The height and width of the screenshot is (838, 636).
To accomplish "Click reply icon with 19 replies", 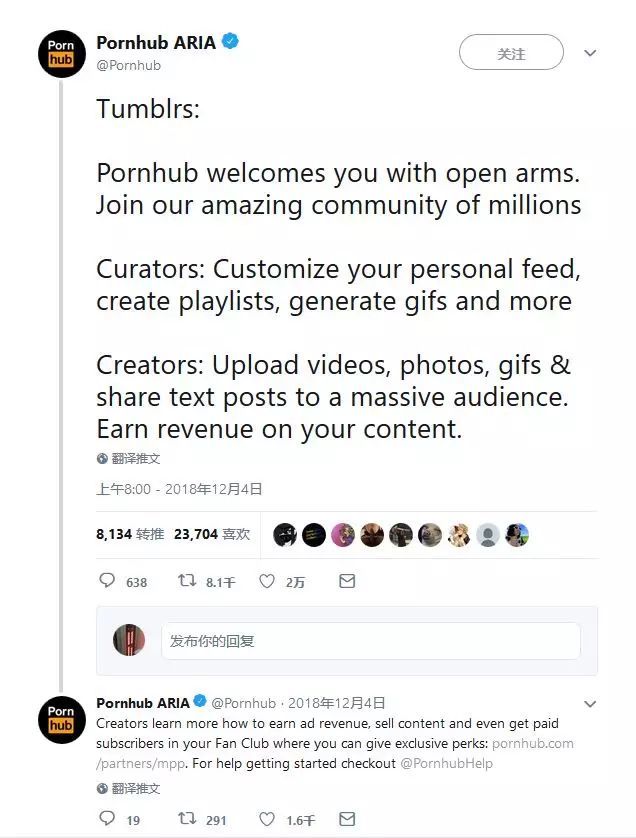I will [x=107, y=818].
